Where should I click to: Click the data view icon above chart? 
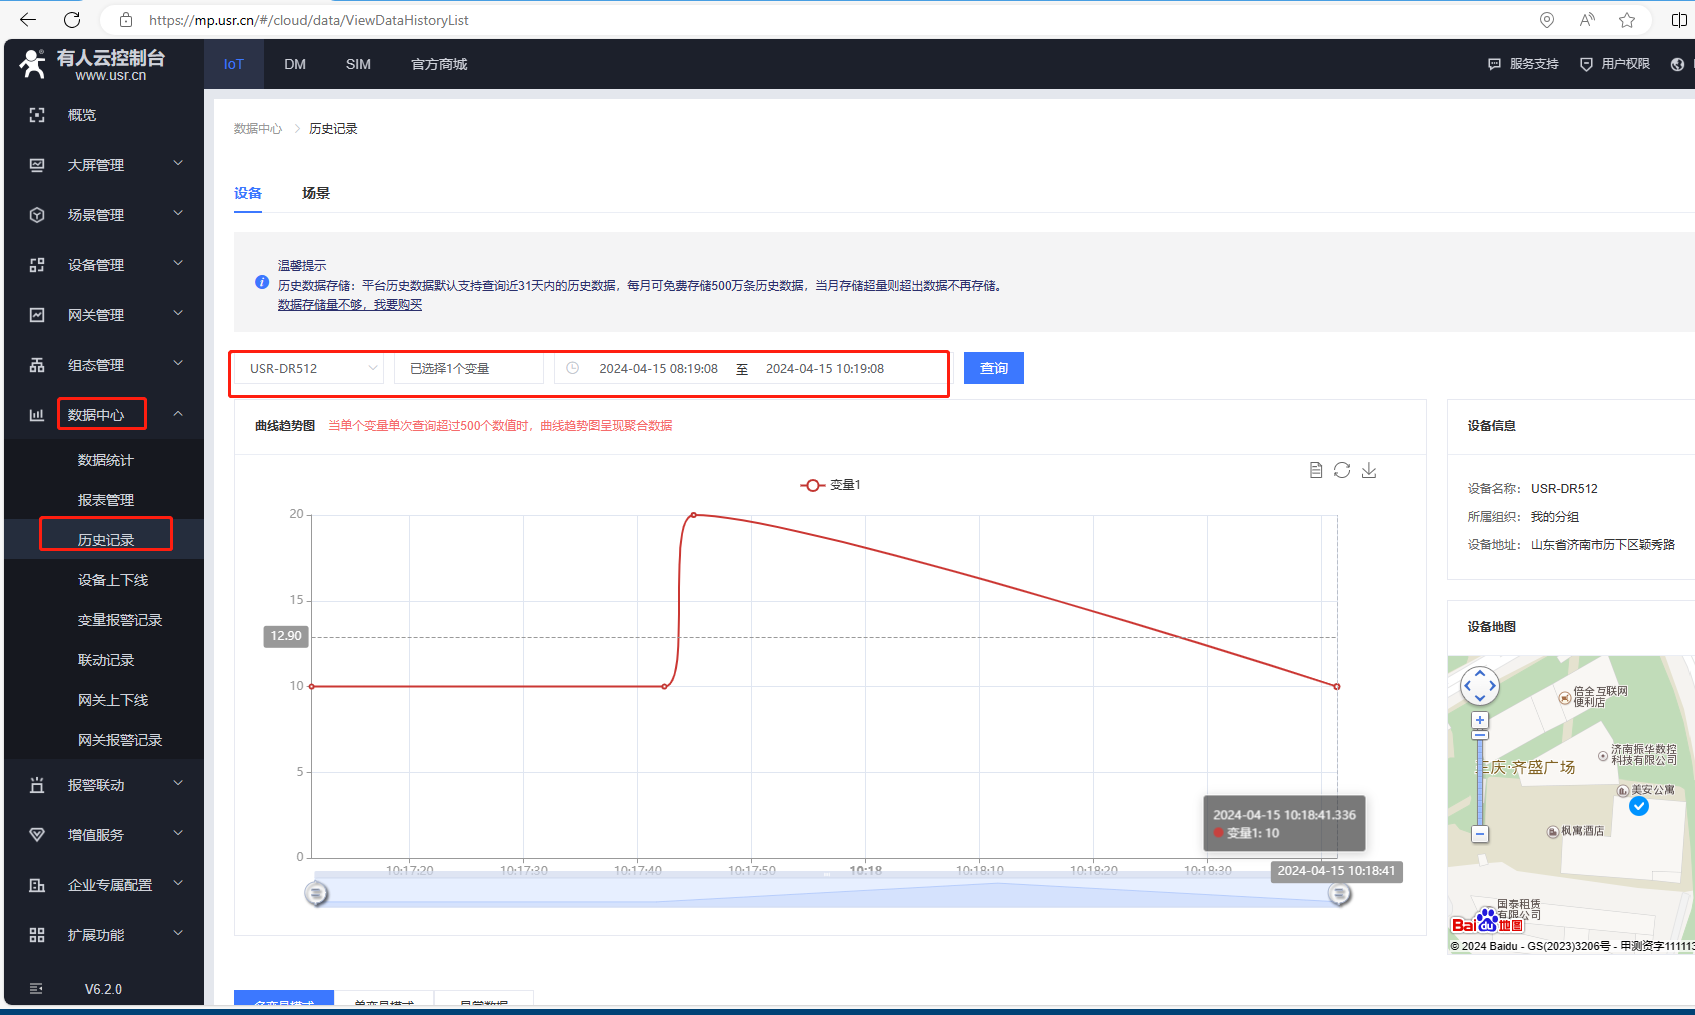[1316, 470]
